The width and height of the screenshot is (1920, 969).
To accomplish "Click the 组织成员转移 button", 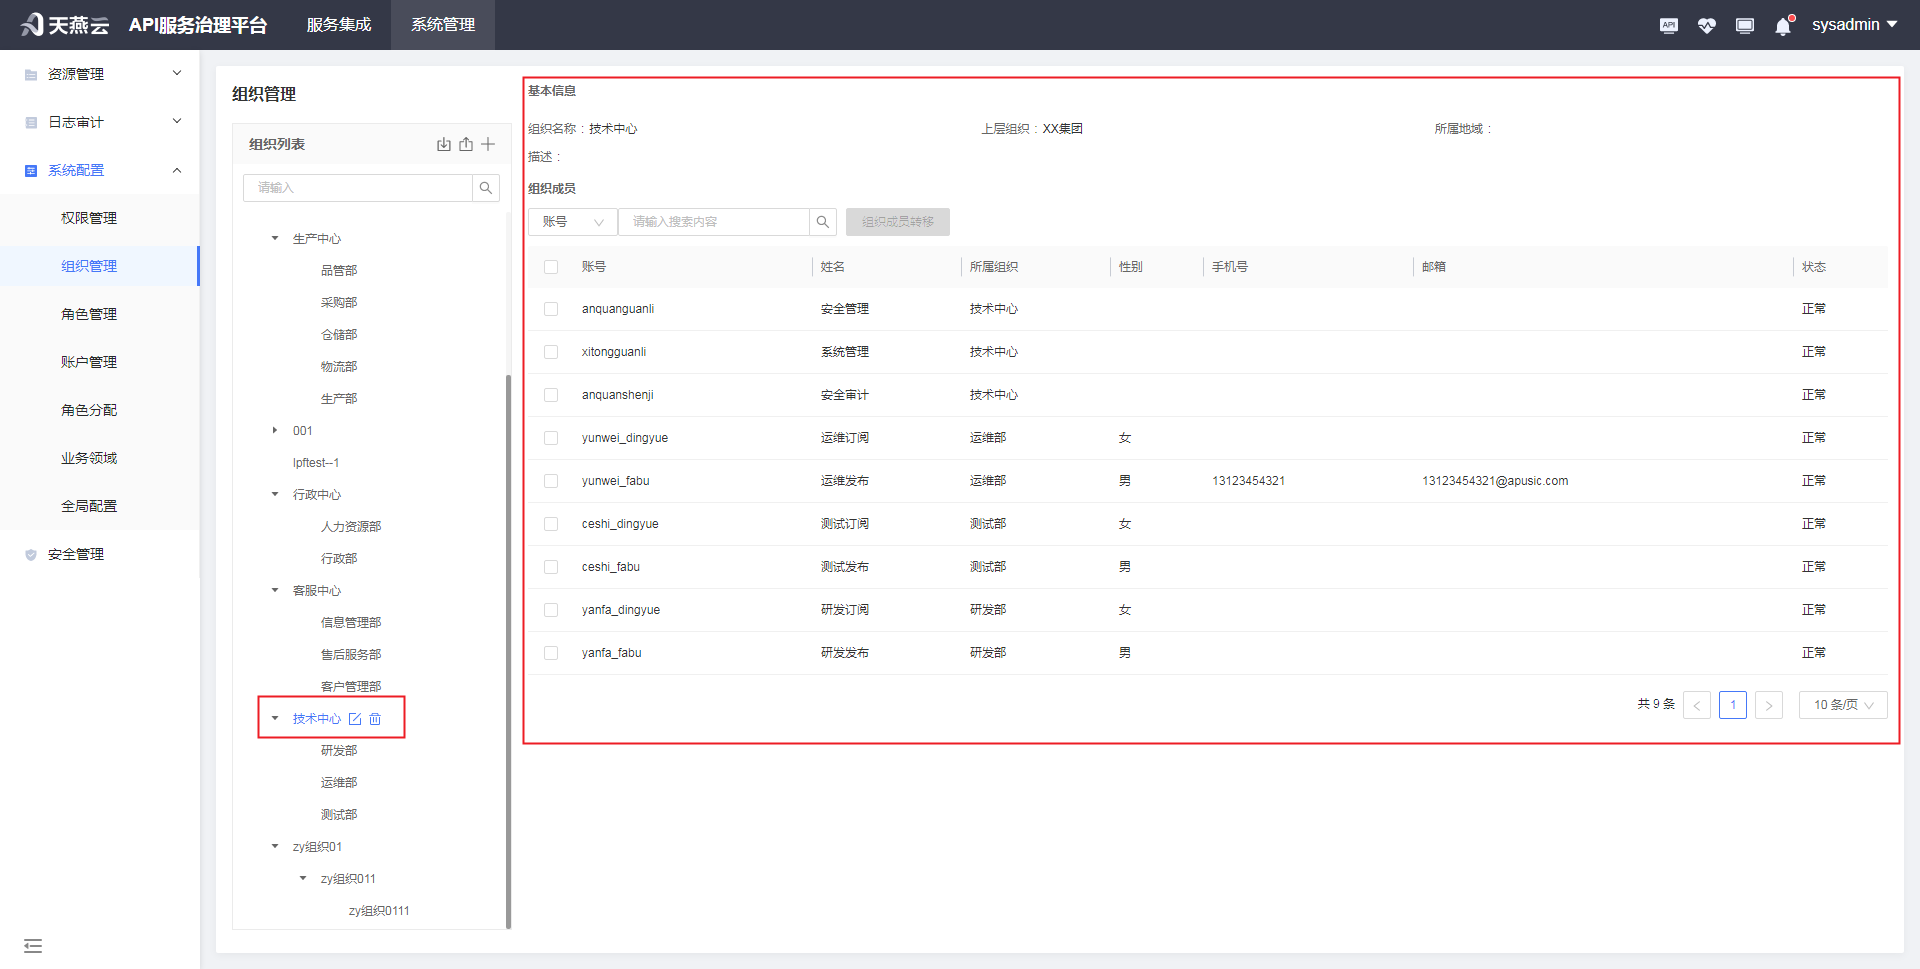I will tap(897, 222).
